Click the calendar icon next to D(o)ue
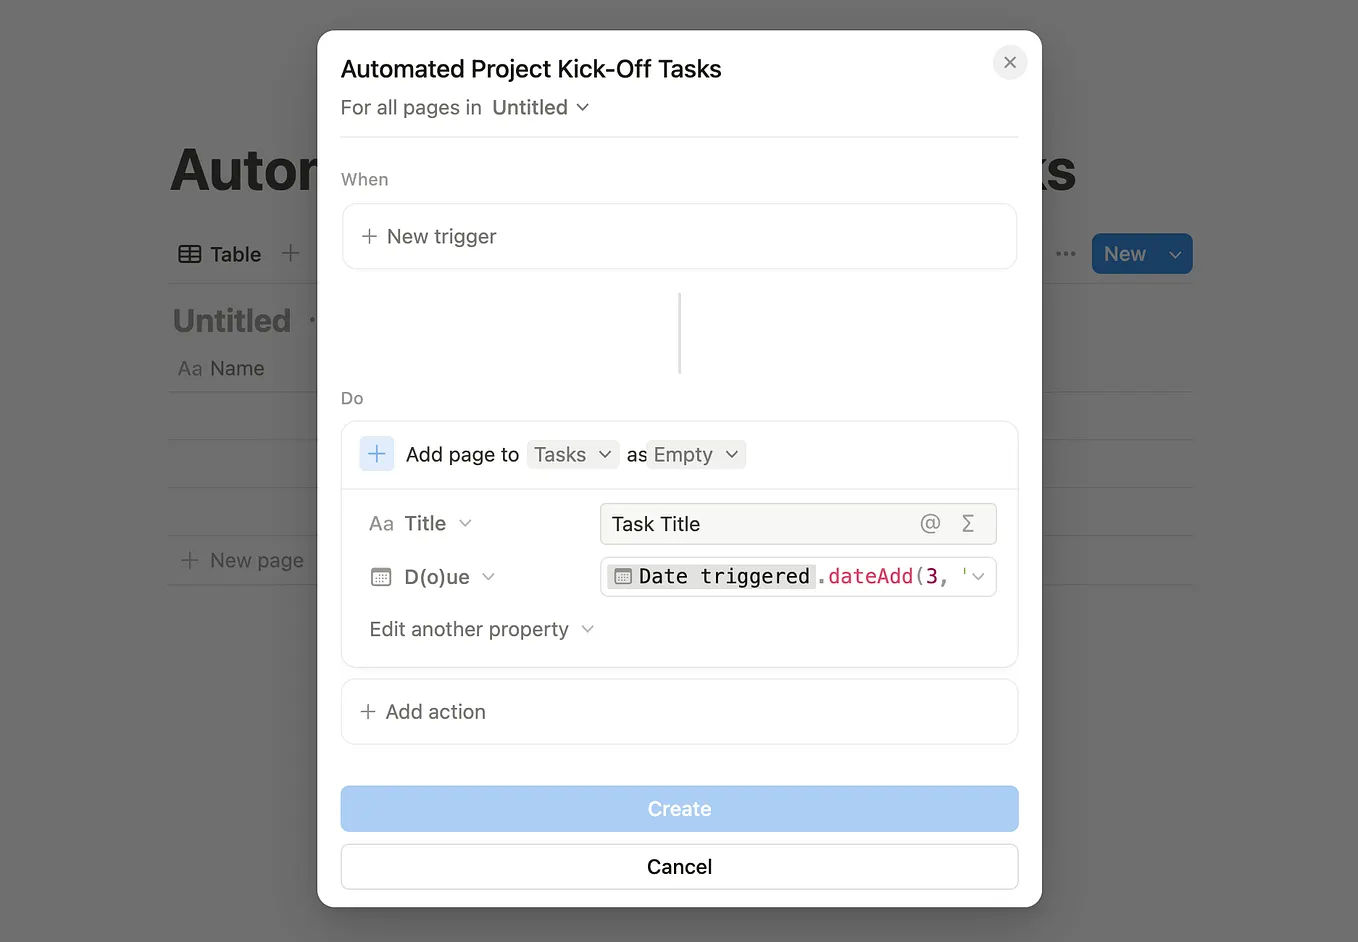Image resolution: width=1358 pixels, height=942 pixels. point(381,577)
